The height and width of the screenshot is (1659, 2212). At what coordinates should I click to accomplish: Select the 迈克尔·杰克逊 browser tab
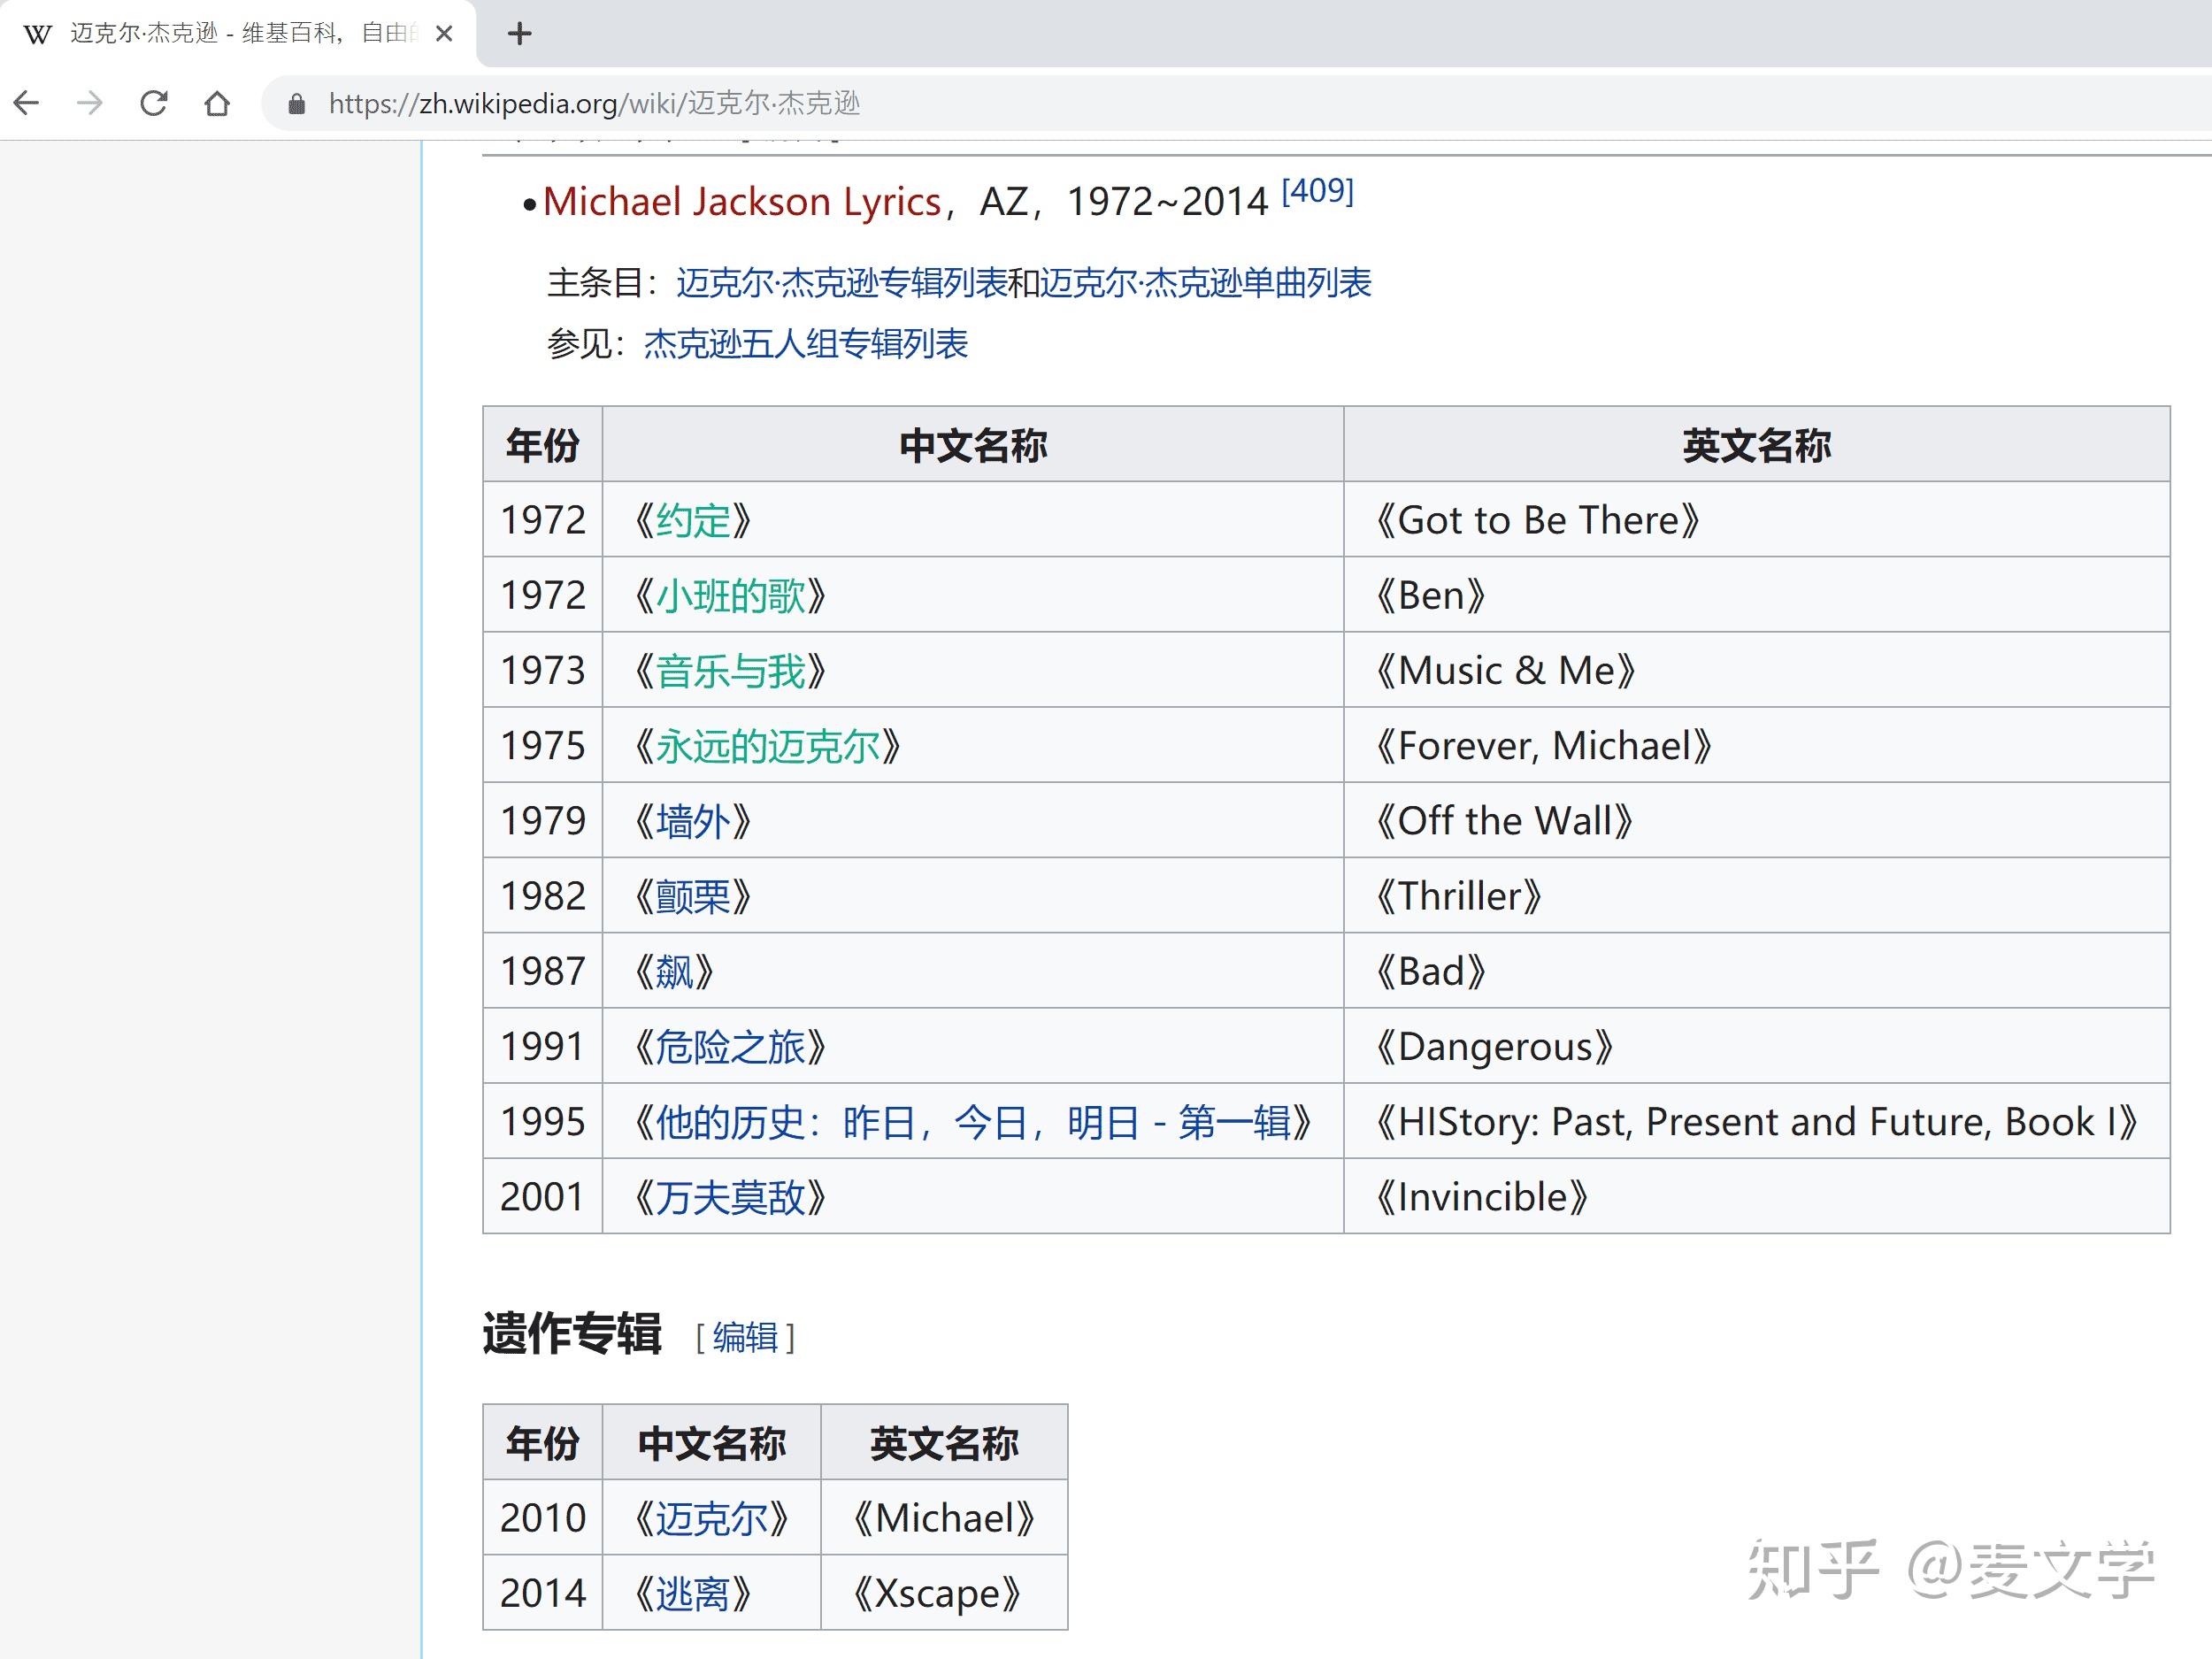coord(240,34)
